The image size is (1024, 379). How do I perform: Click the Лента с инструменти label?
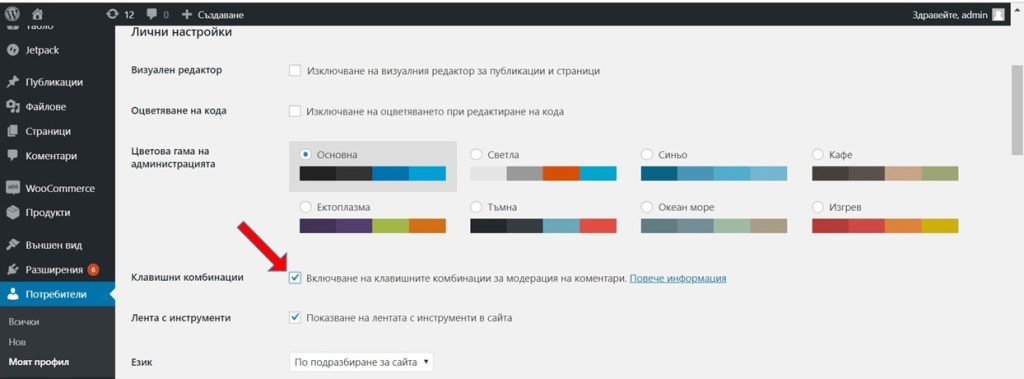[181, 318]
